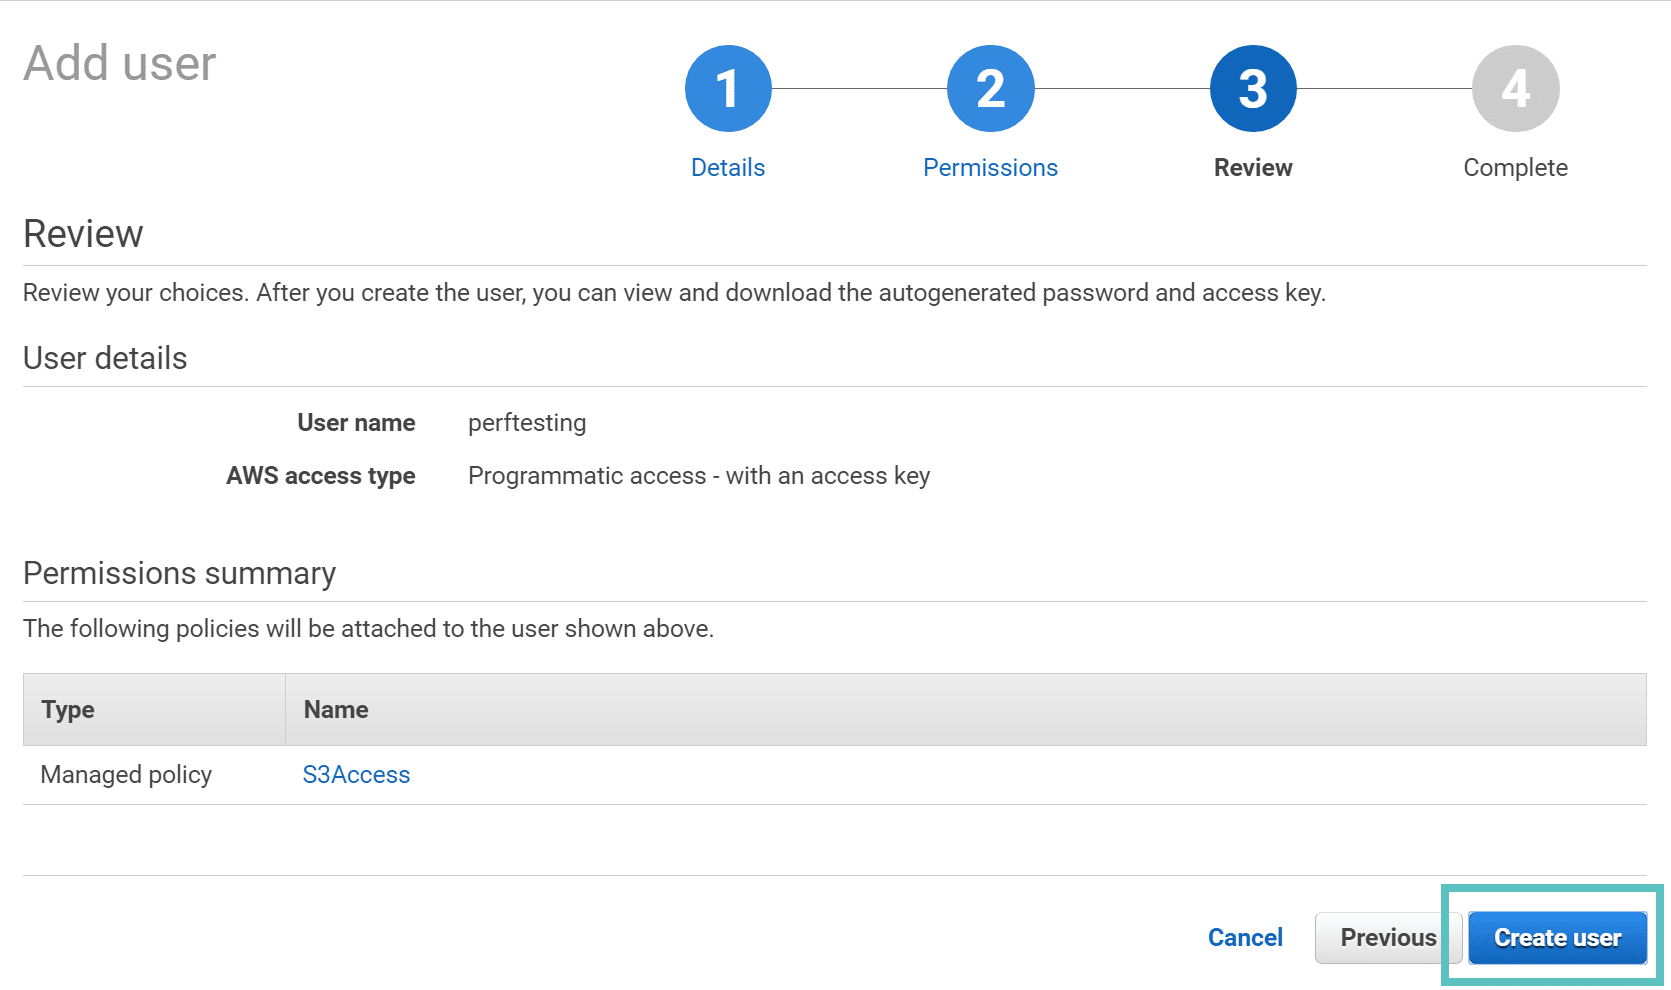Select the Complete step indicator
The image size is (1671, 990).
tap(1515, 167)
